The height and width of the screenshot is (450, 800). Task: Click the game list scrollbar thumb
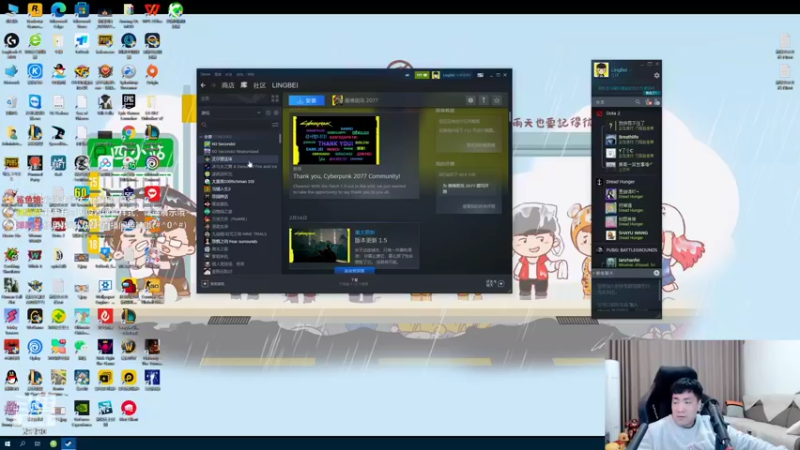[x=280, y=138]
